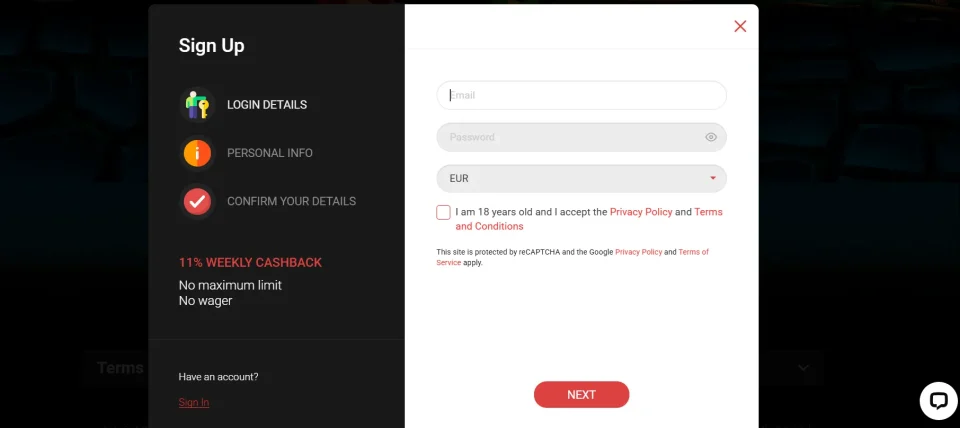Follow the Sign In link
The height and width of the screenshot is (428, 960).
pos(193,402)
